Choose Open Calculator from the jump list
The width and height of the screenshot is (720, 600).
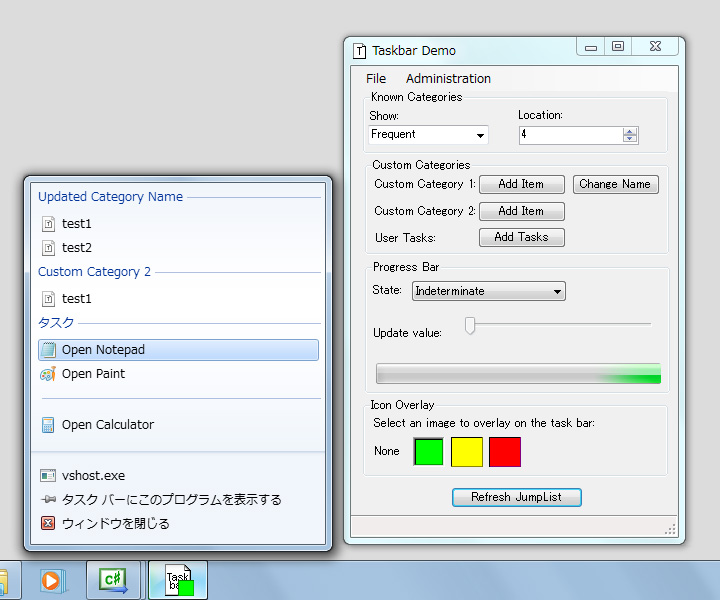pos(178,425)
